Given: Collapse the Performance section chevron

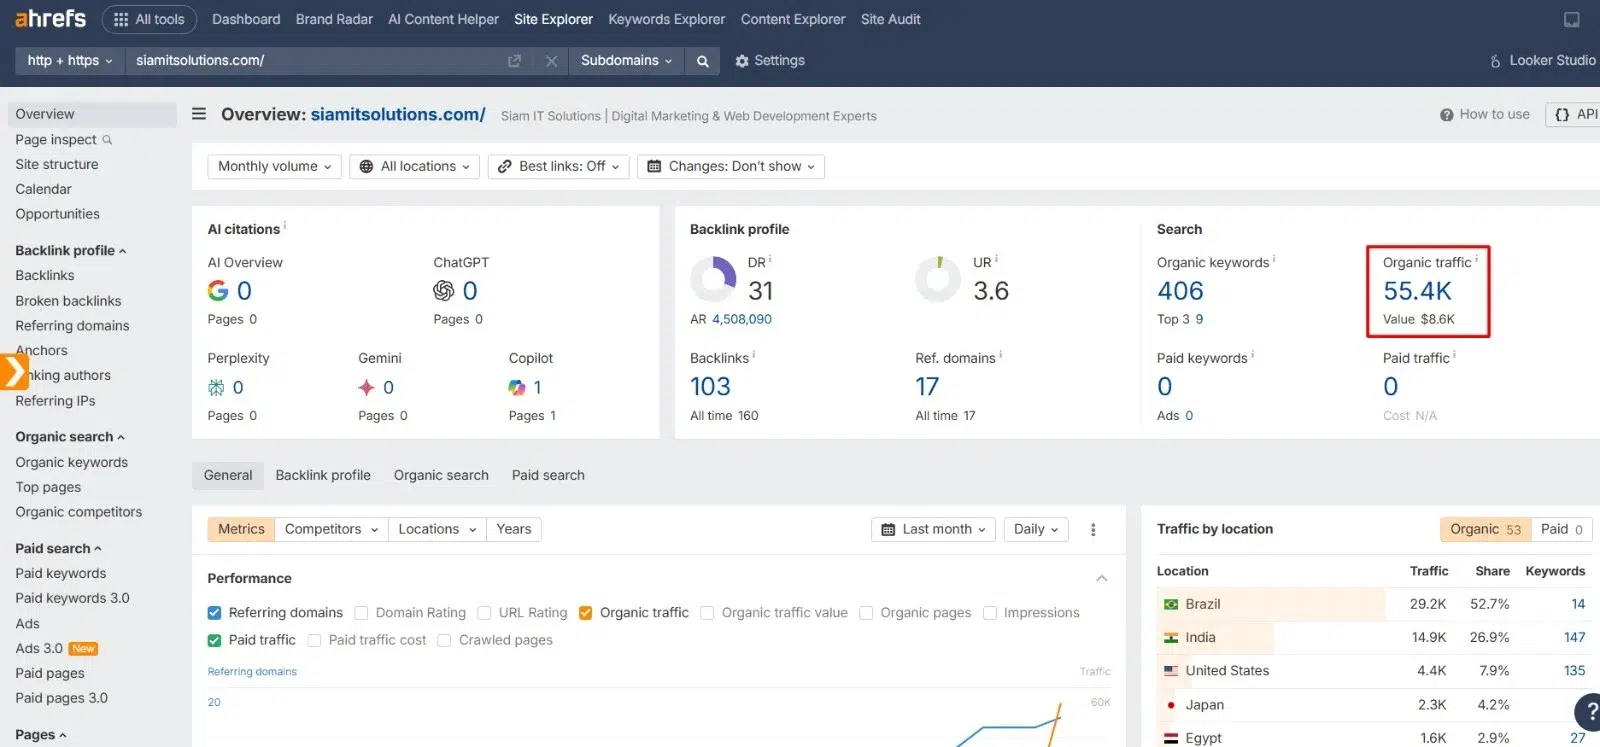Looking at the screenshot, I should coord(1101,579).
